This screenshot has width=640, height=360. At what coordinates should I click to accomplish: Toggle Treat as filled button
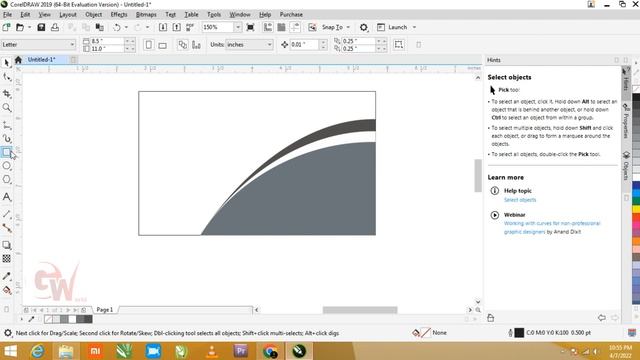[399, 44]
